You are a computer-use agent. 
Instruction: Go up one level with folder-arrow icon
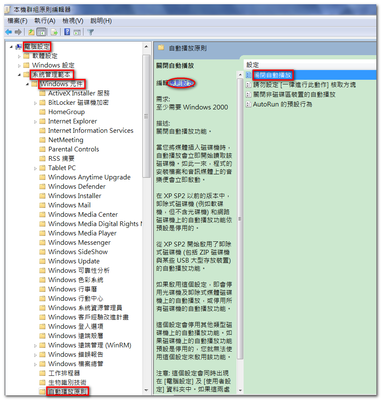(31, 32)
